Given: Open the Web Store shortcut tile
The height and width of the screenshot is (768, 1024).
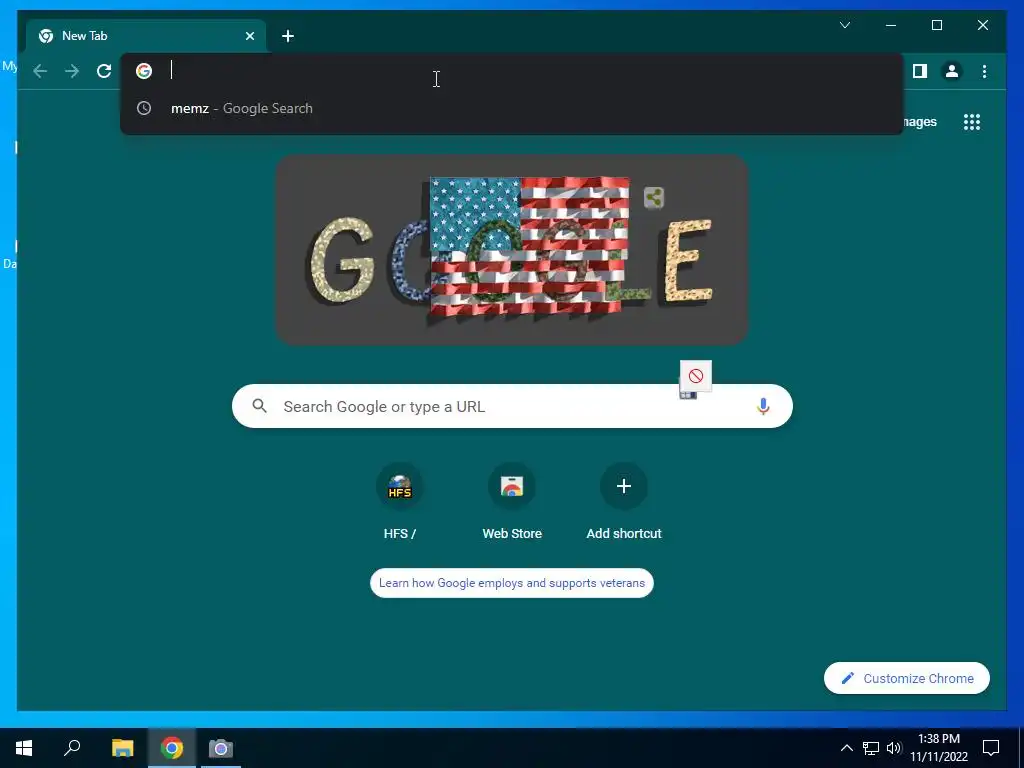Looking at the screenshot, I should [512, 502].
